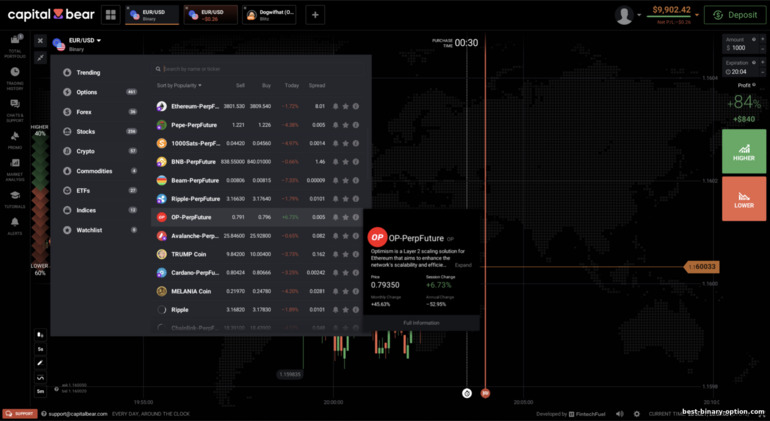Favorite MELANIA Coin with star
Image resolution: width=770 pixels, height=421 pixels.
pos(346,291)
